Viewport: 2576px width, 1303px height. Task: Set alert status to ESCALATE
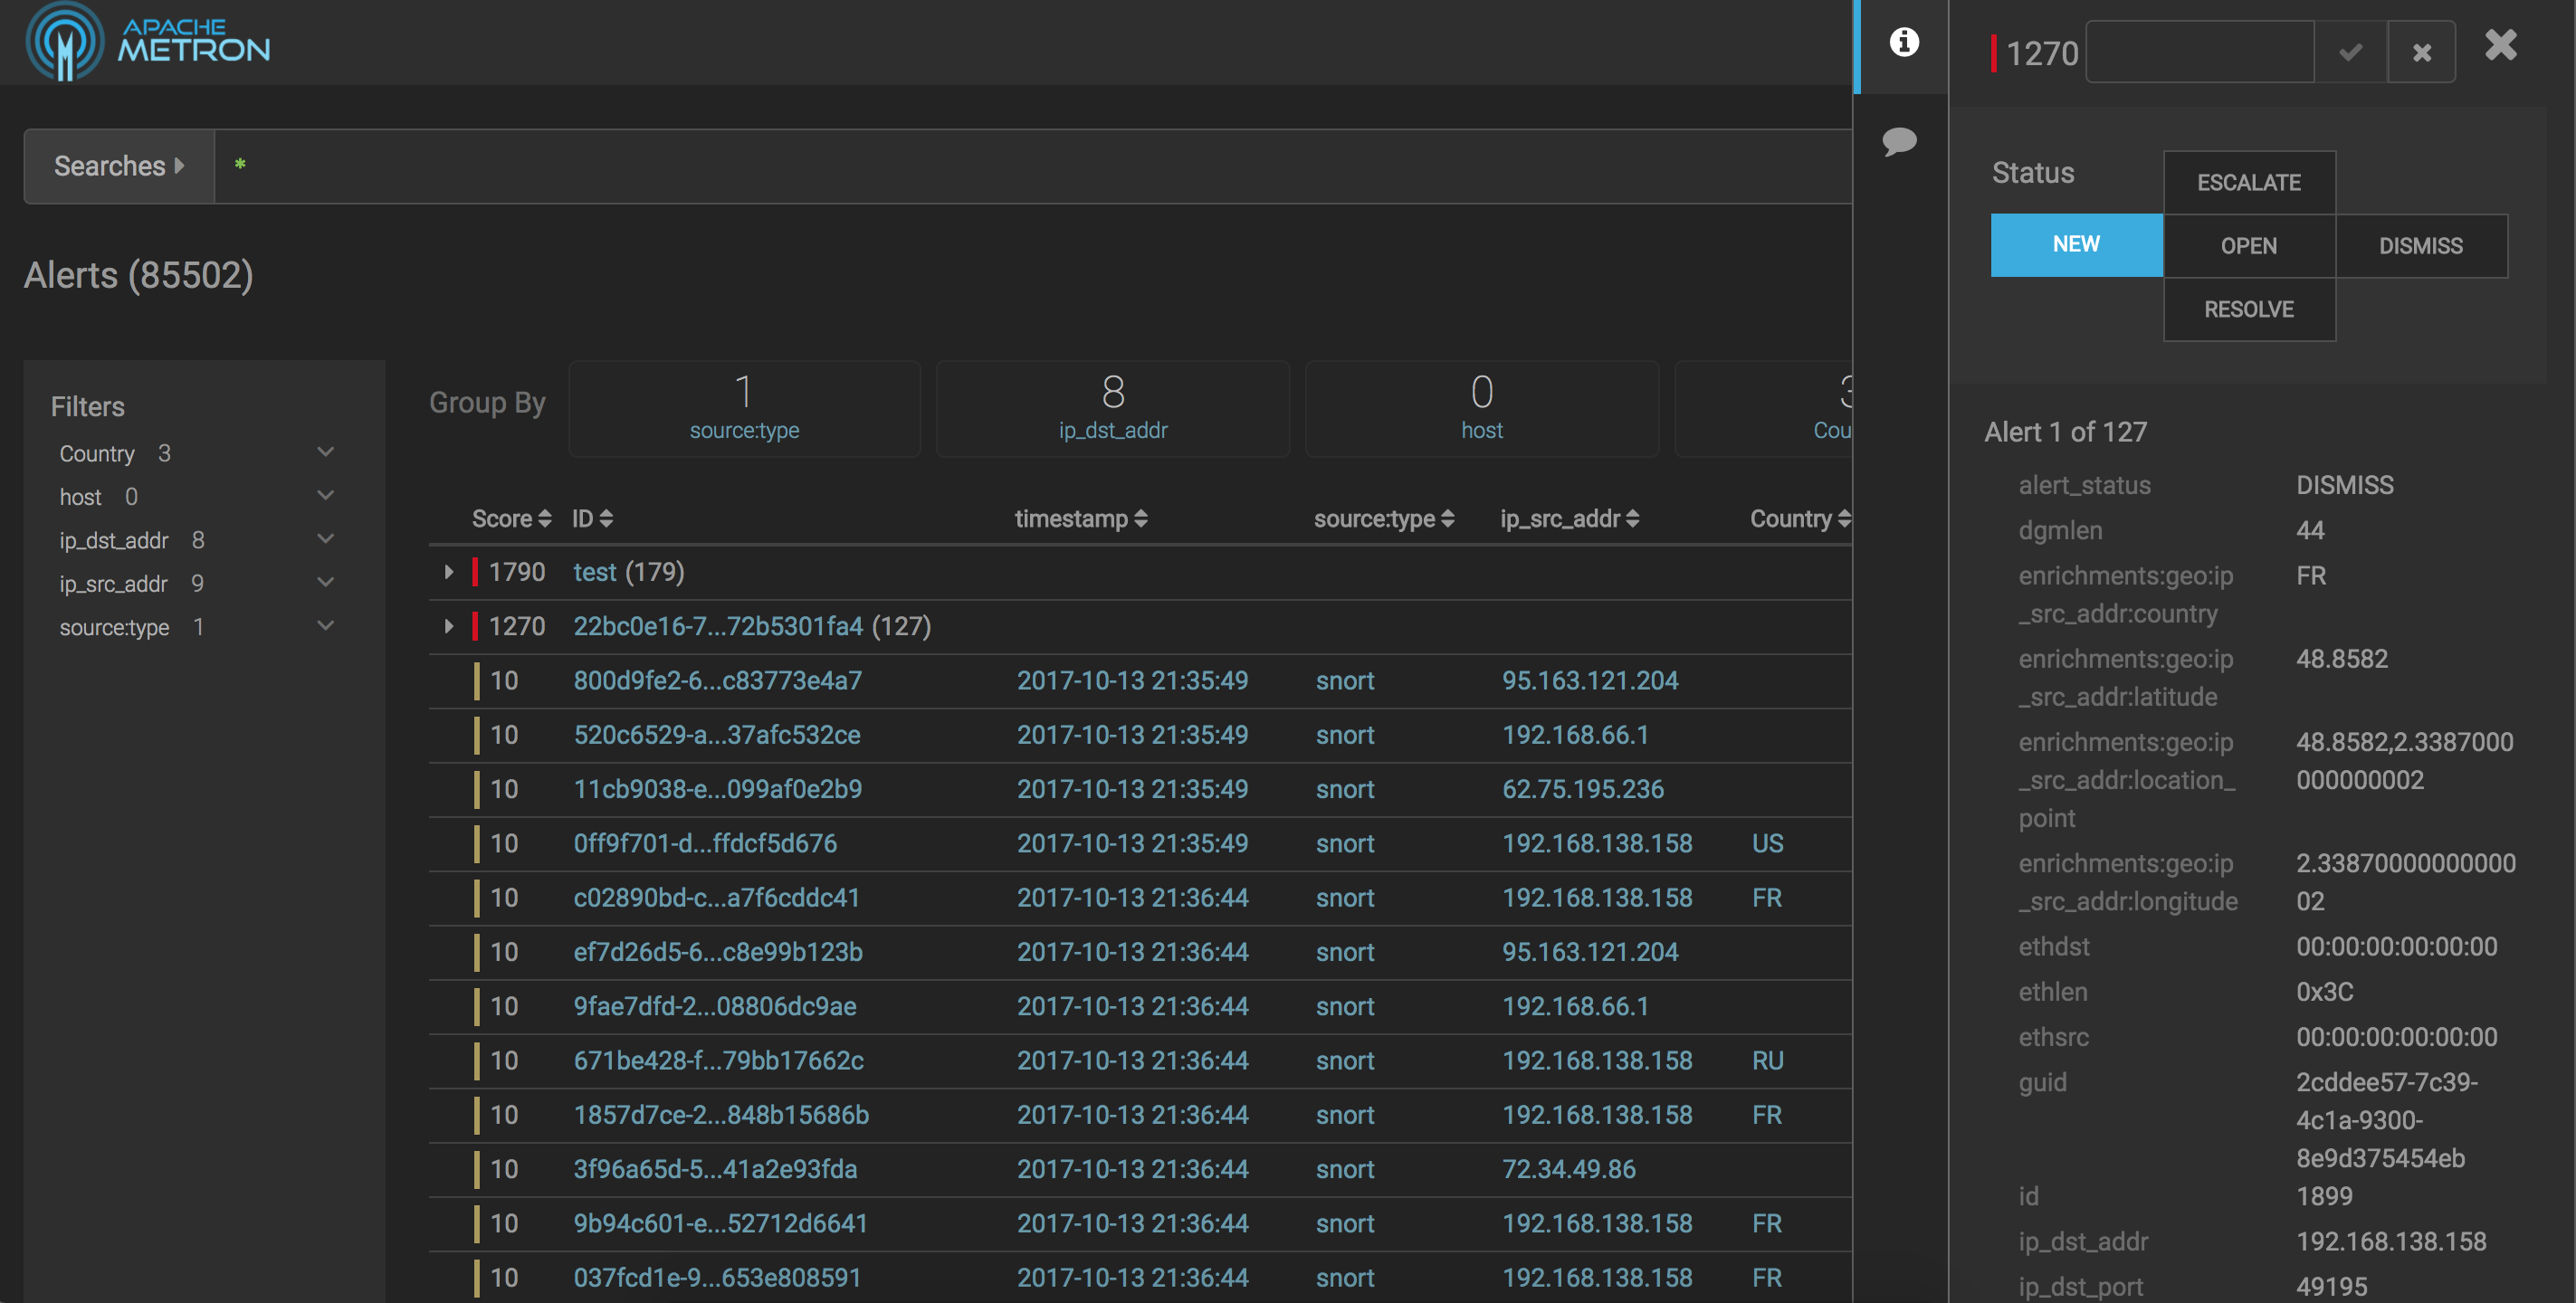tap(2248, 183)
